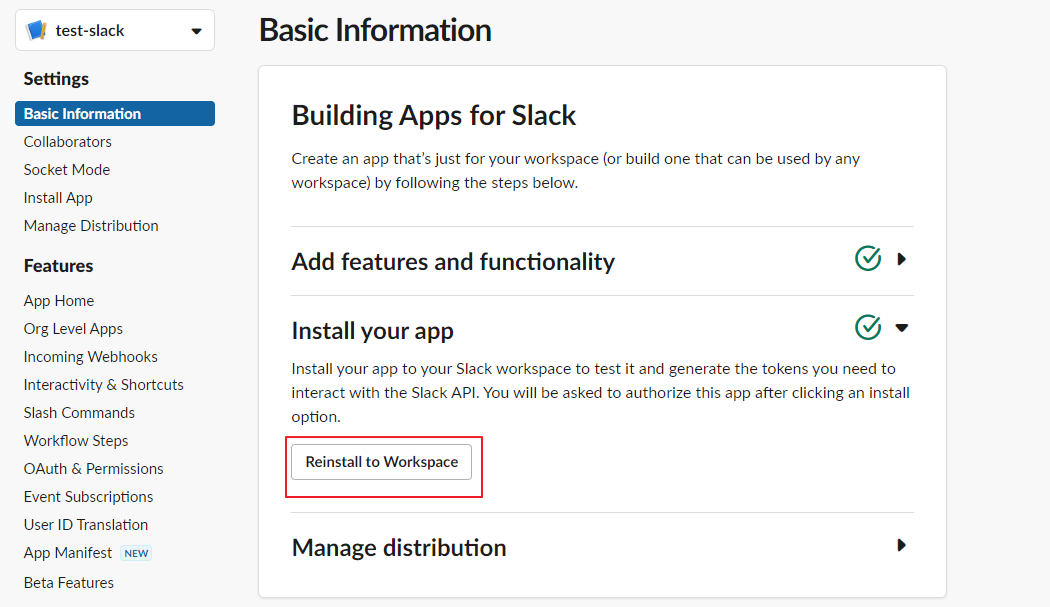Collapse the Install your app arrow
The width and height of the screenshot is (1050, 607).
[902, 328]
